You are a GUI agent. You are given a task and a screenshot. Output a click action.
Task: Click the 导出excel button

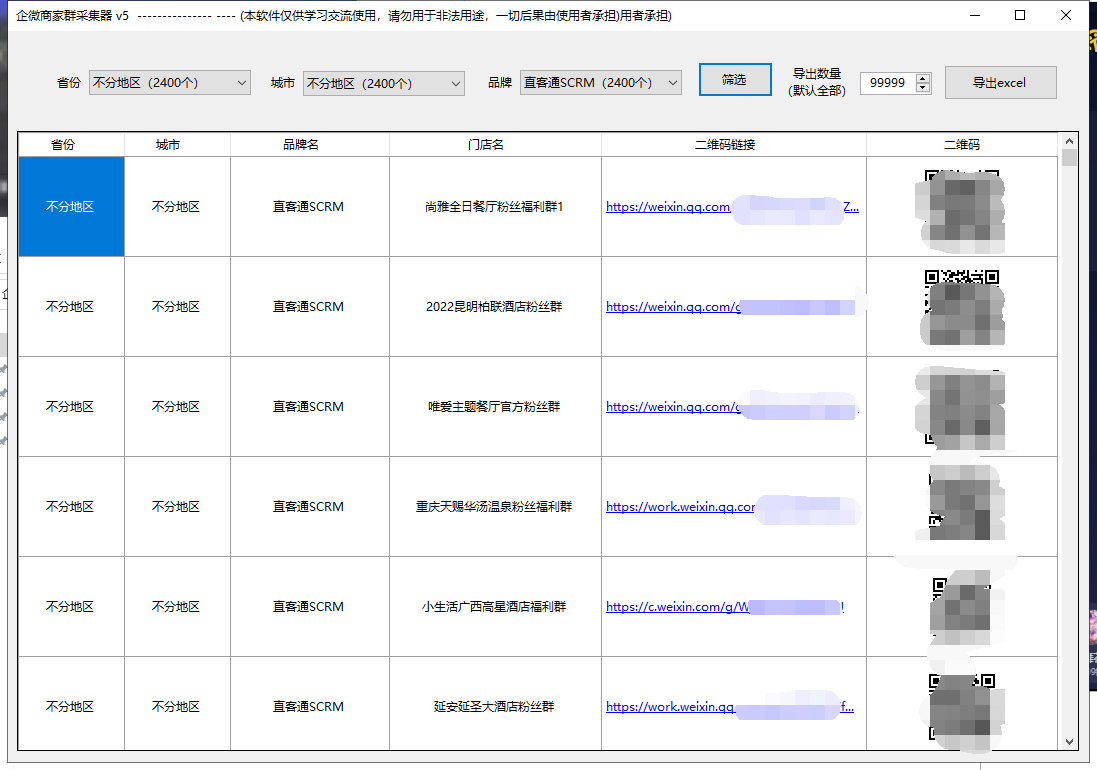click(x=1000, y=83)
